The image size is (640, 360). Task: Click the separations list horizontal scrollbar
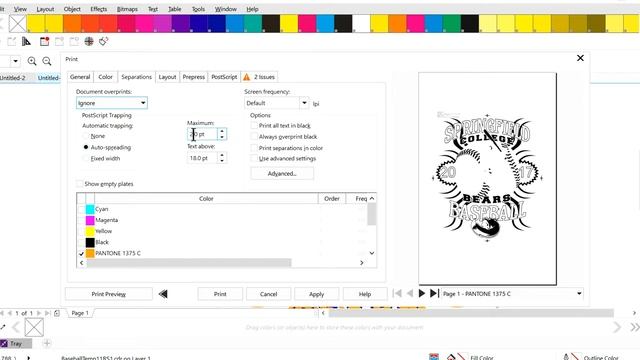click(189, 262)
